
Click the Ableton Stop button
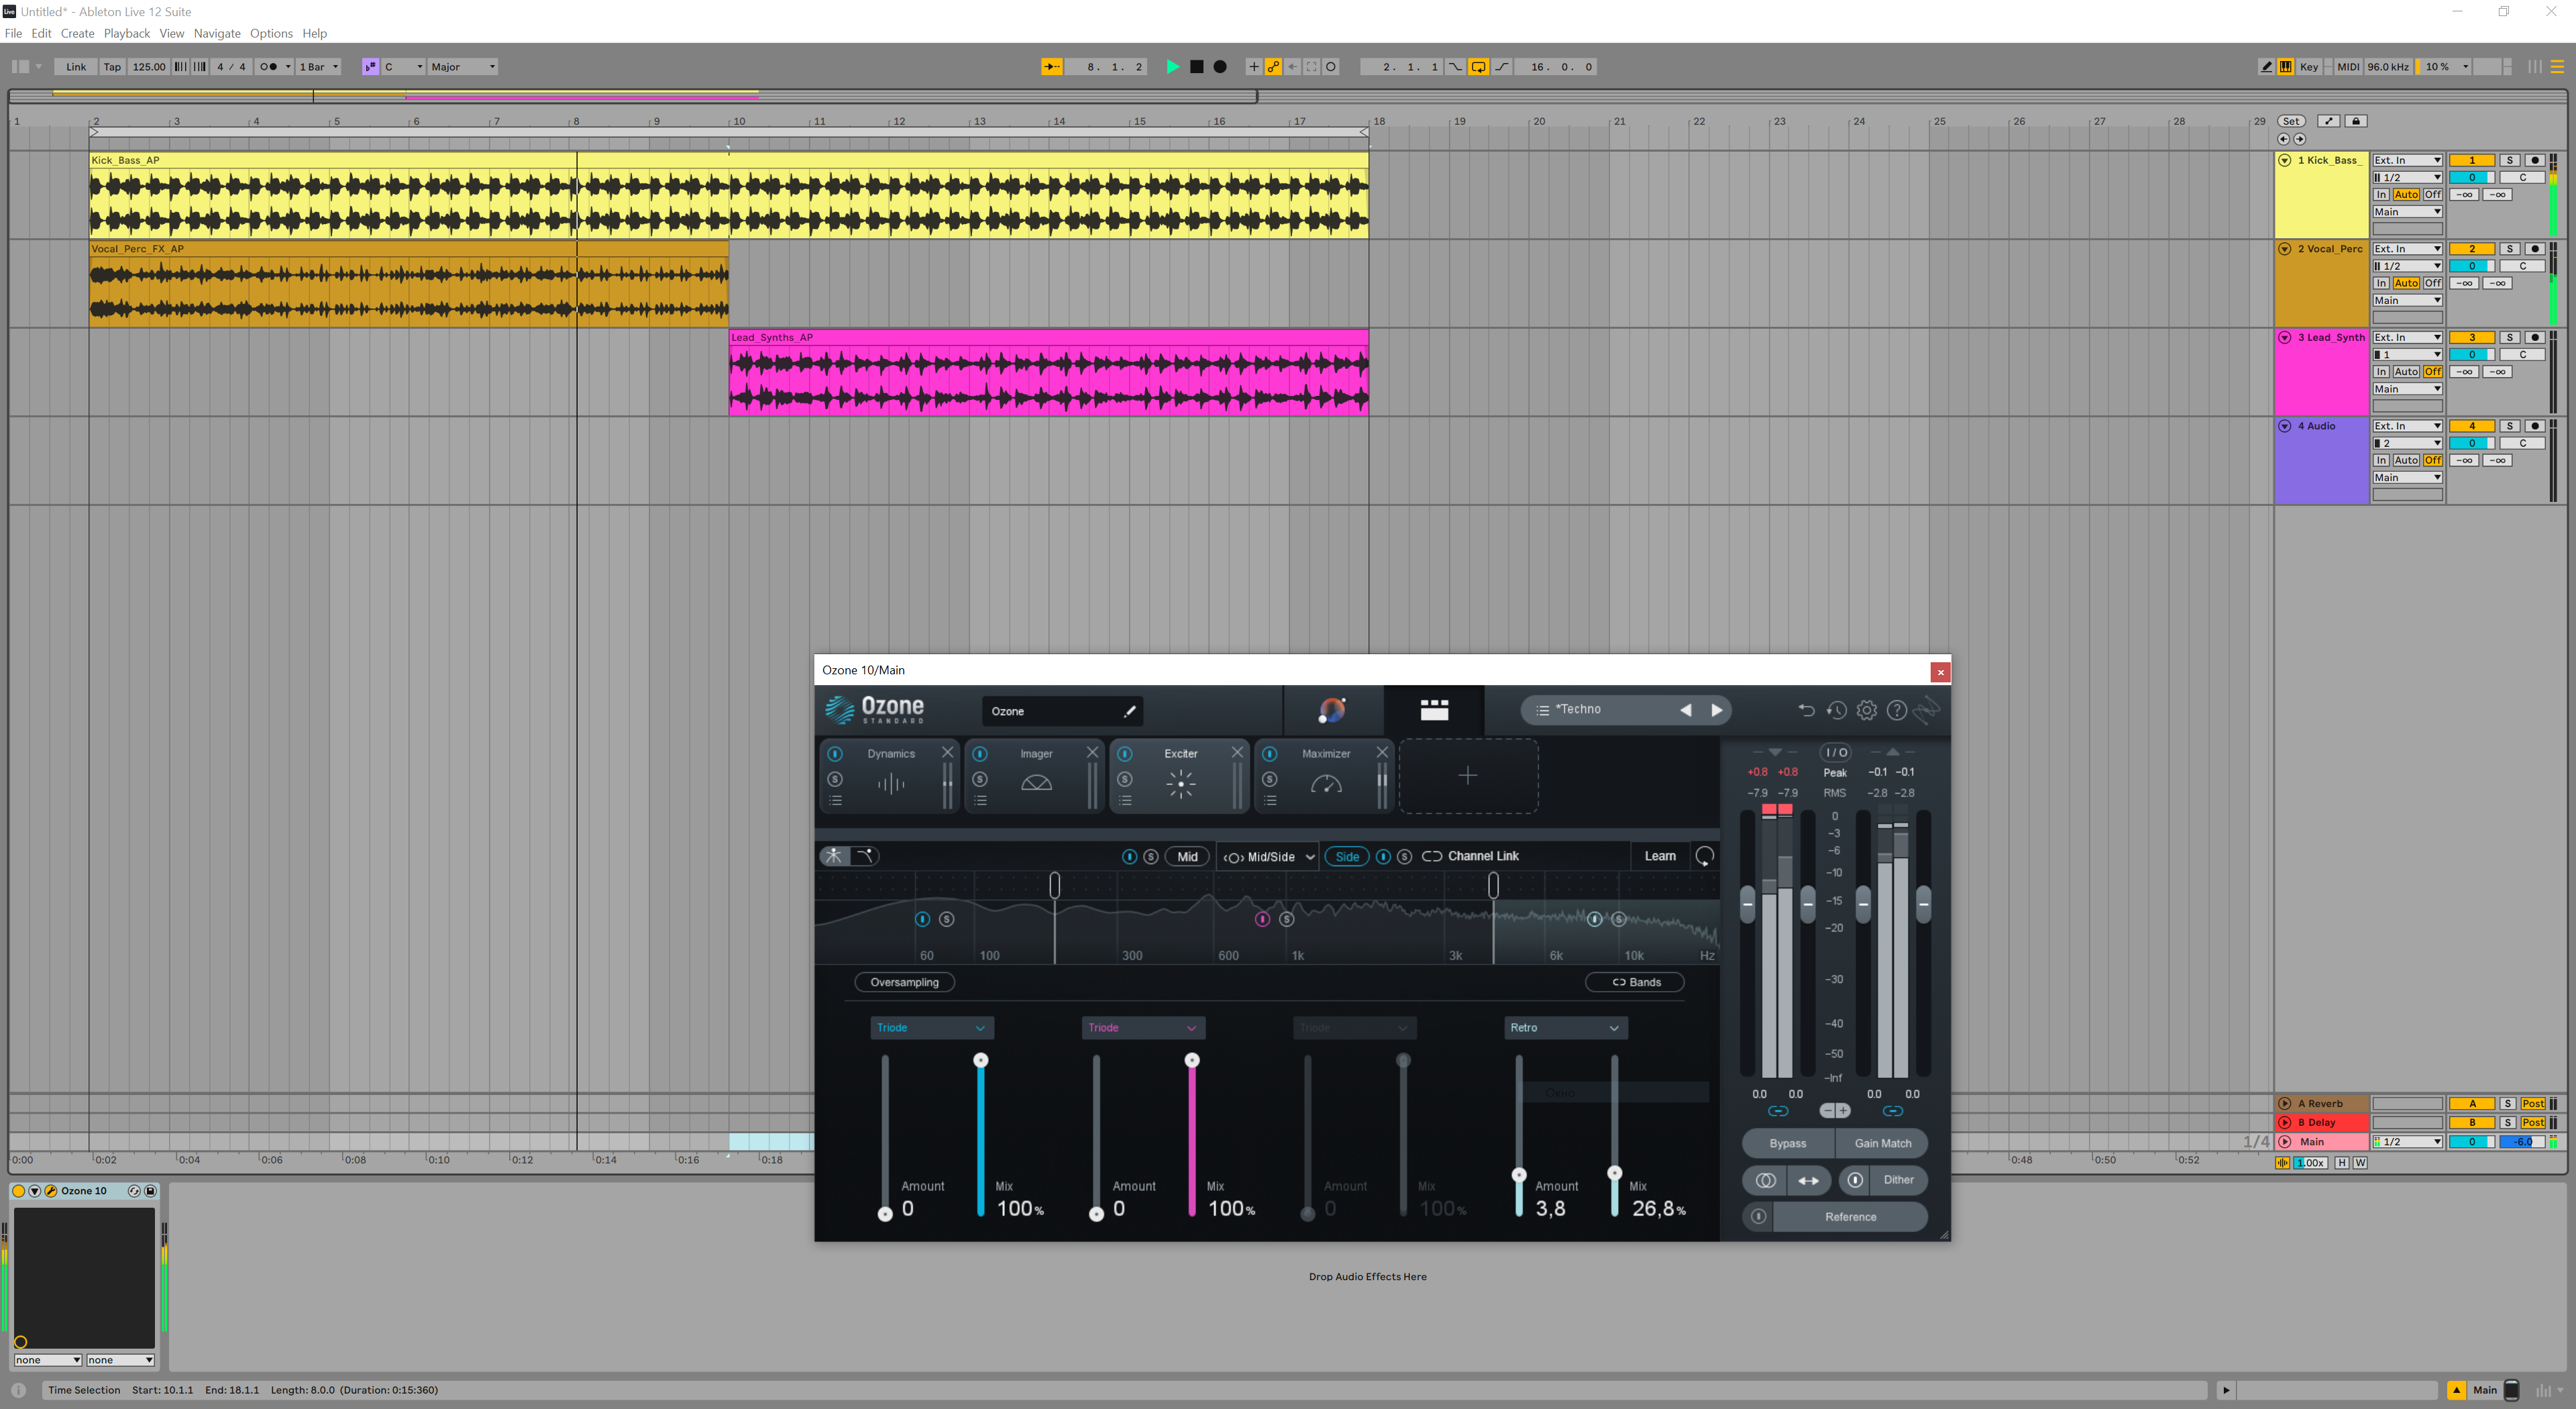pyautogui.click(x=1196, y=67)
